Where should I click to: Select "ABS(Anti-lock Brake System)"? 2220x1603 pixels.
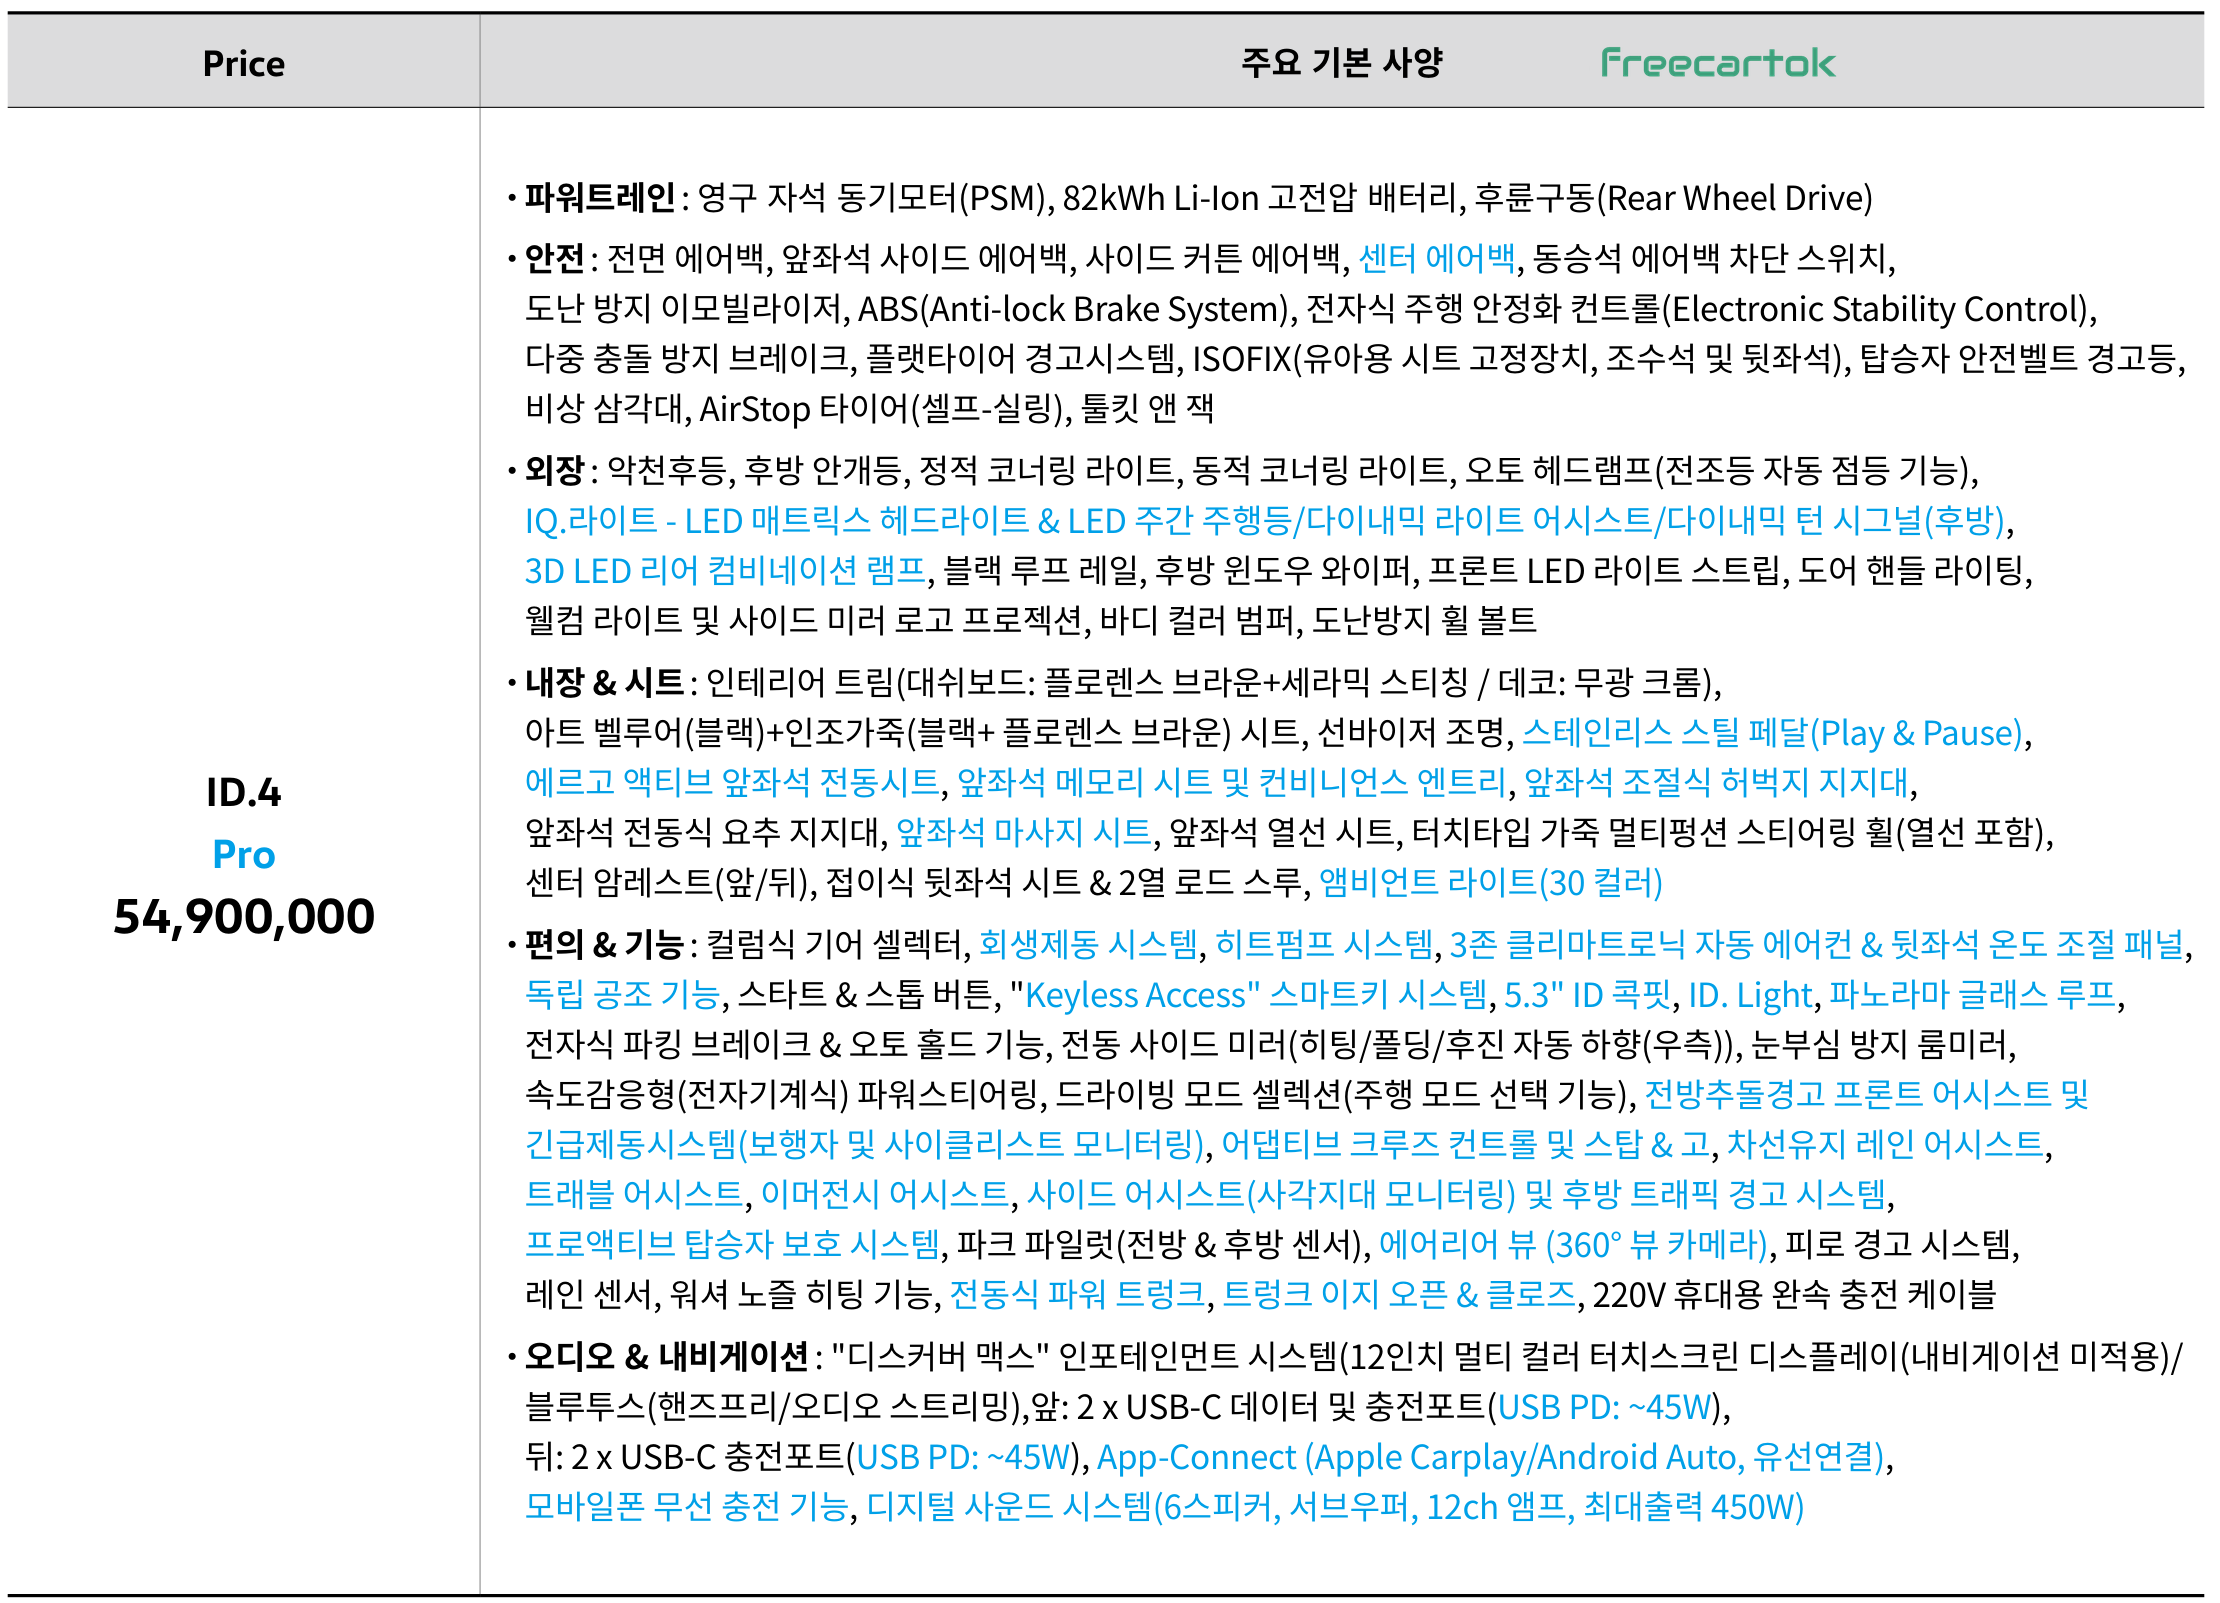pos(1073,309)
